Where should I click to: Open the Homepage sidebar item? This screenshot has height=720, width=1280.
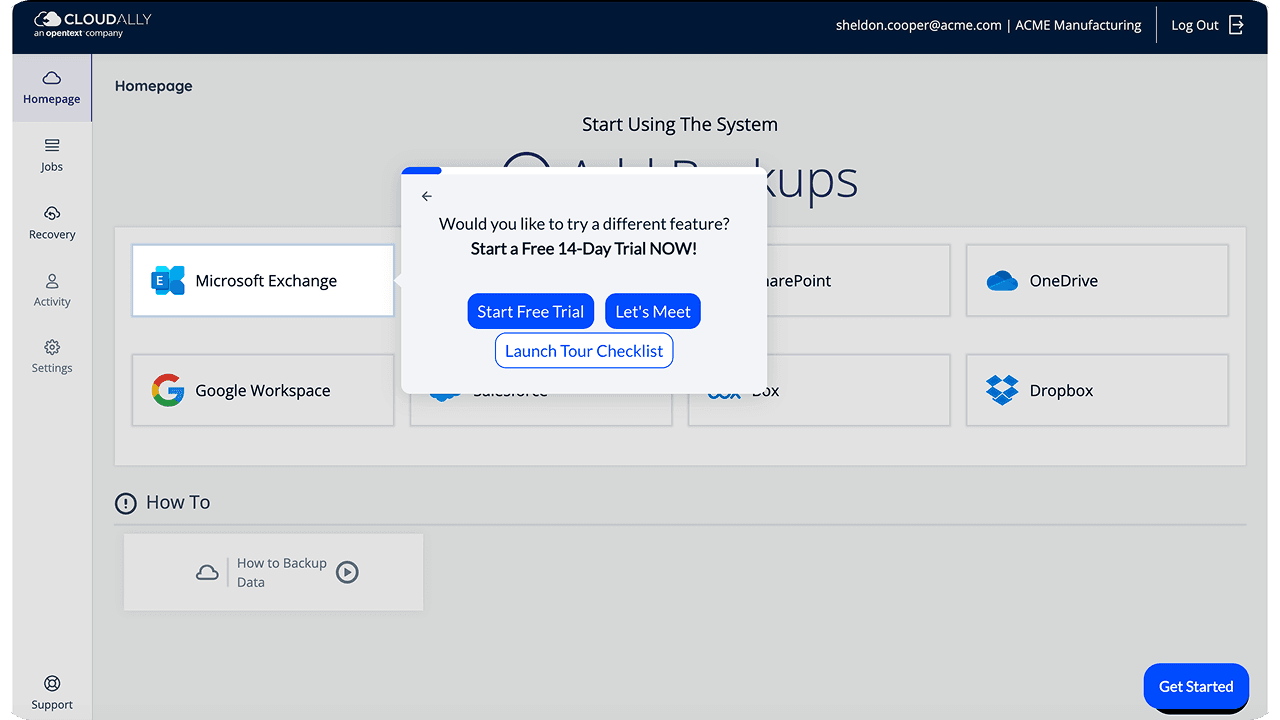(x=52, y=88)
